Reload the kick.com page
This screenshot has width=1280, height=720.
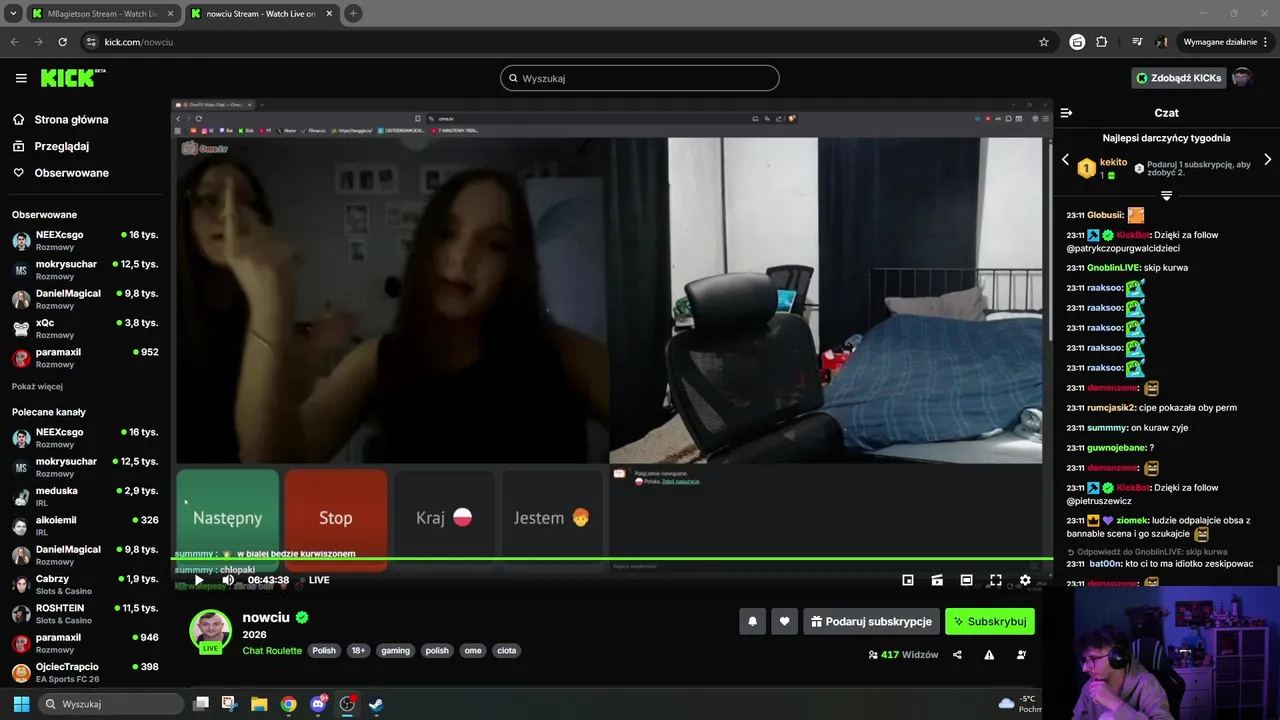tap(62, 42)
